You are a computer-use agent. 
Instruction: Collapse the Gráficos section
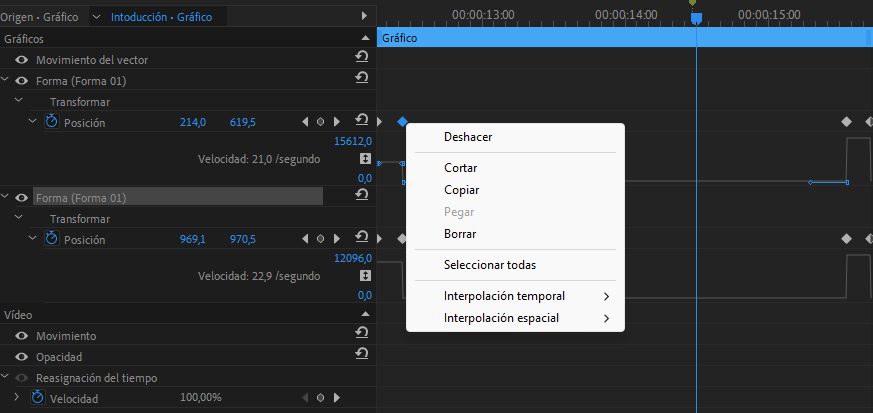point(365,38)
